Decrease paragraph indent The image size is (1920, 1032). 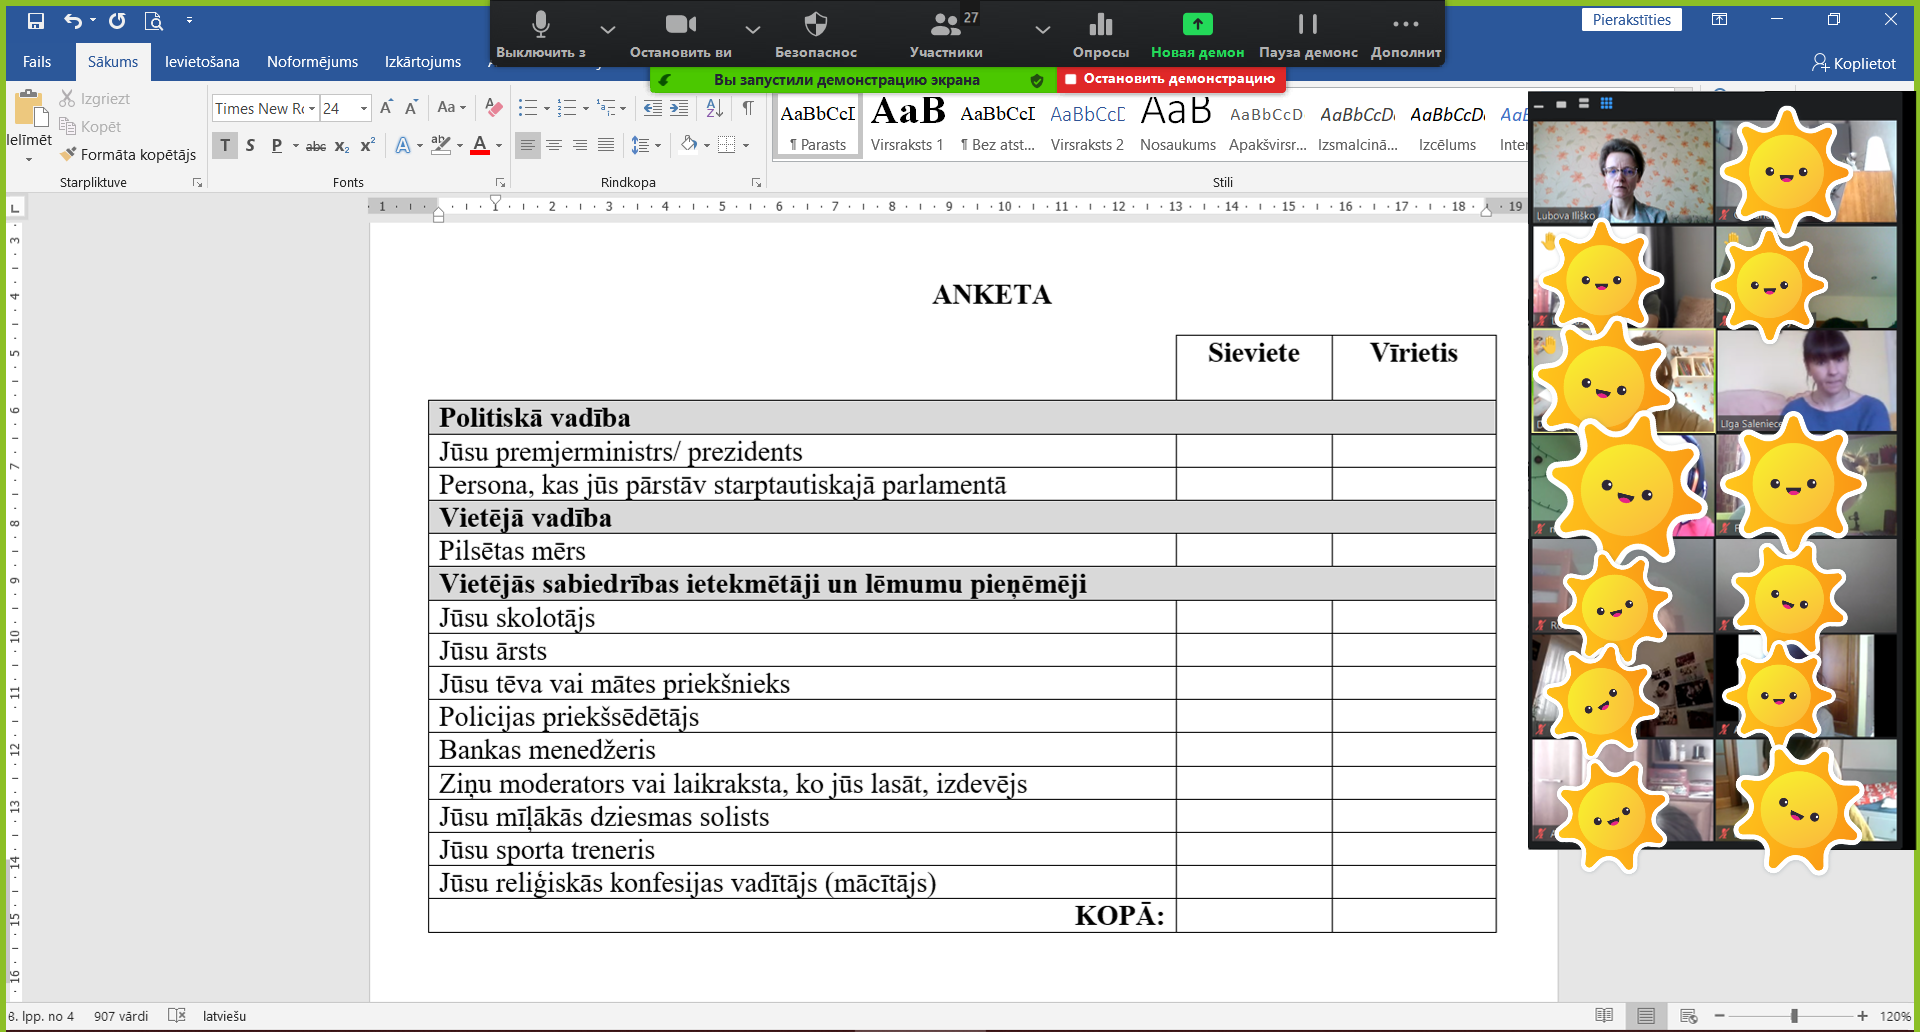tap(653, 107)
